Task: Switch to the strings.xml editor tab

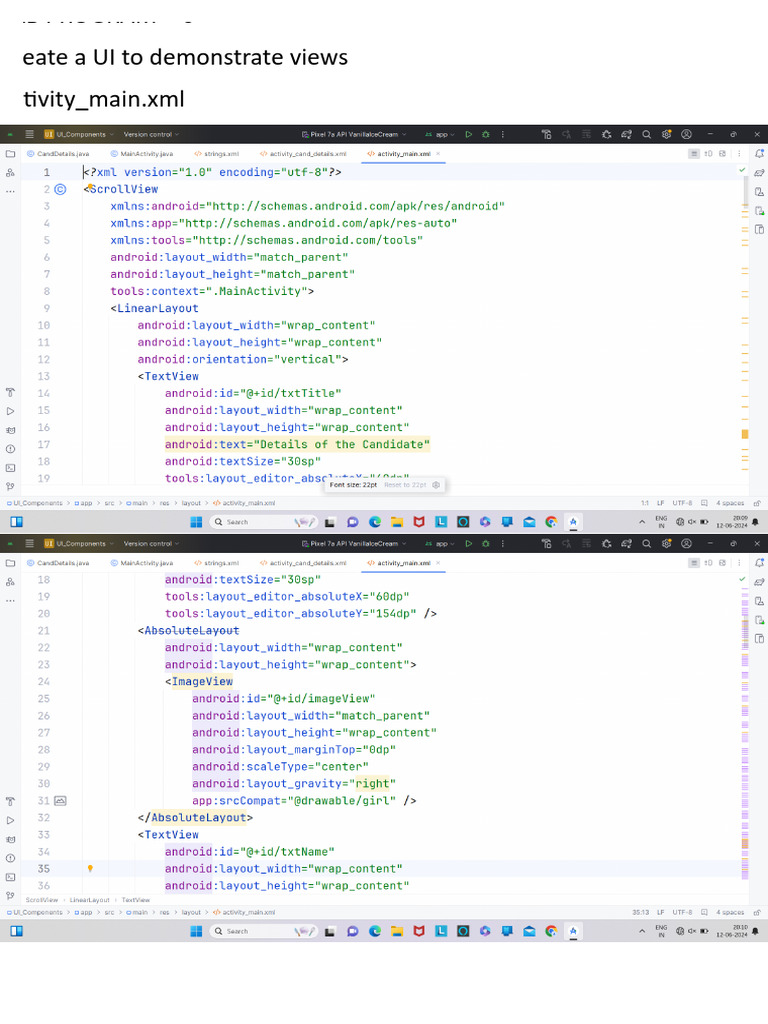Action: pos(216,154)
